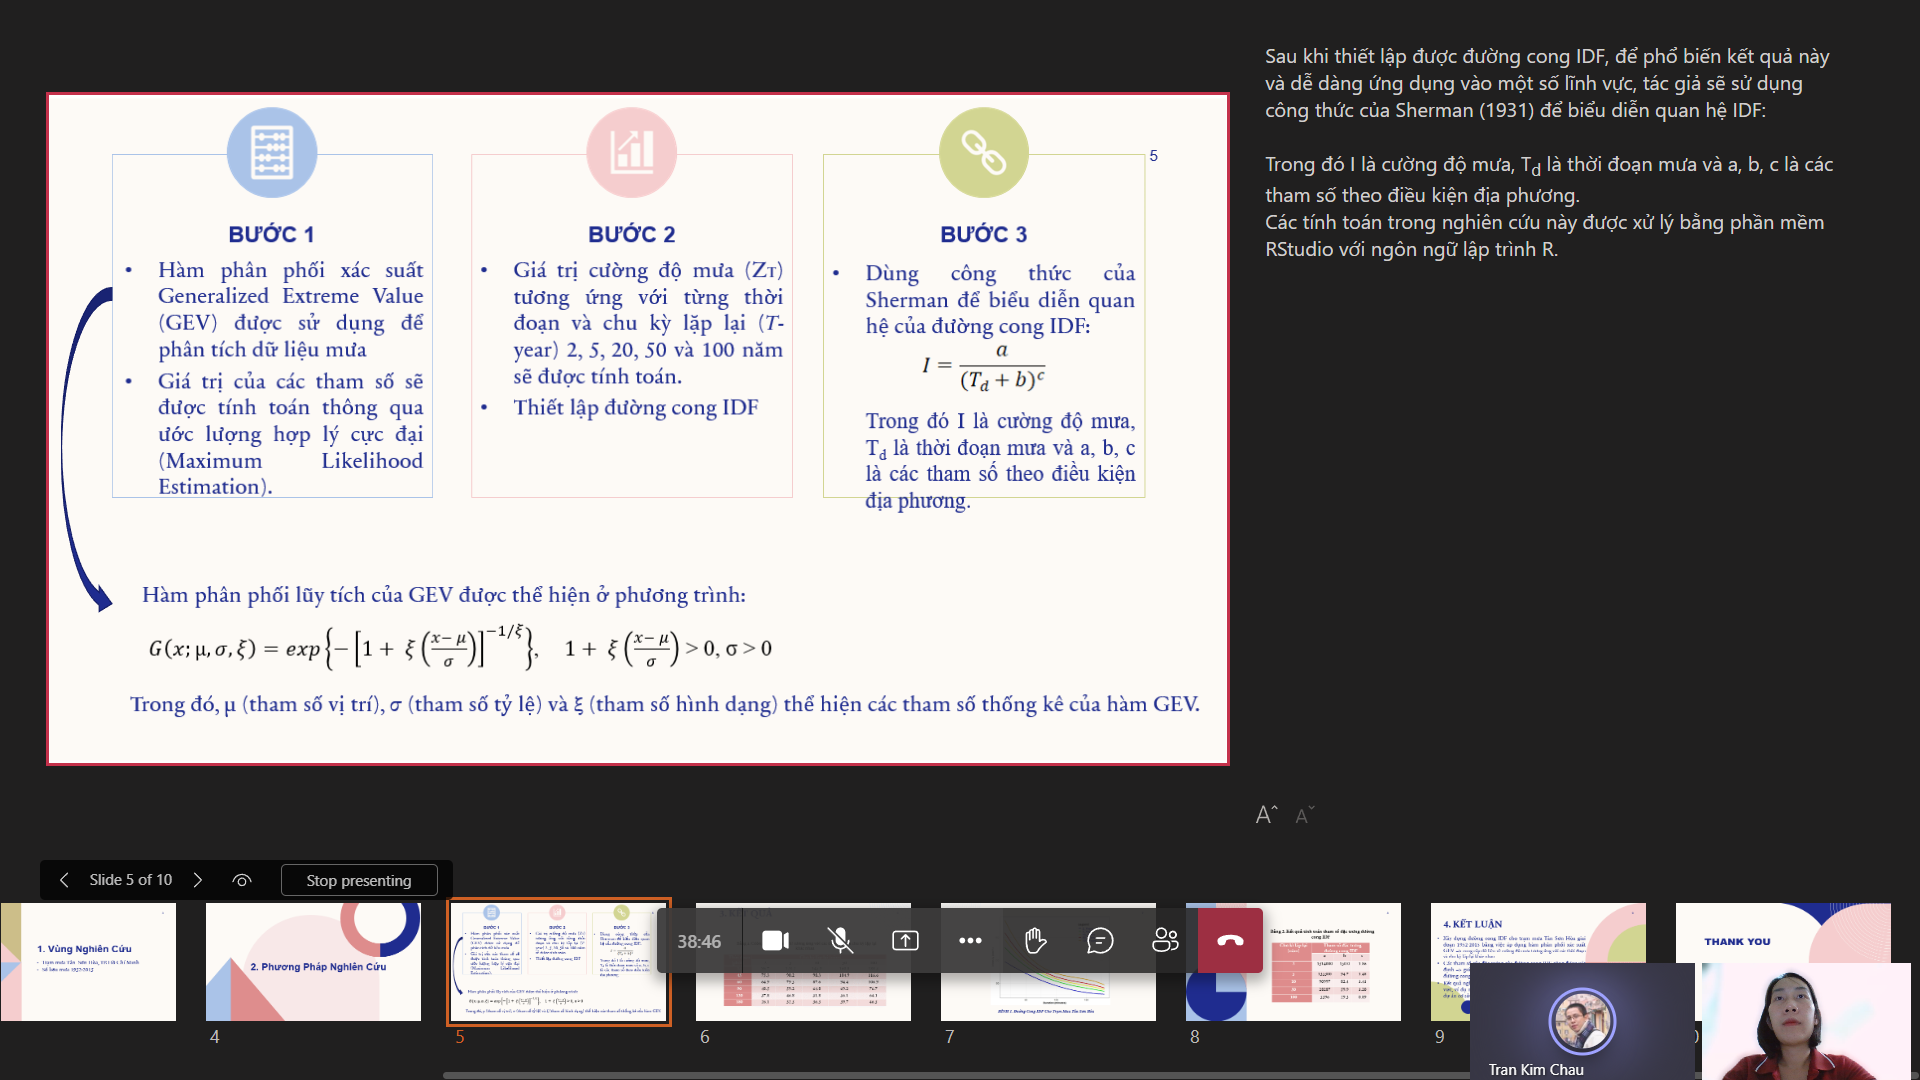Show the meeting chat conversation

point(1100,941)
